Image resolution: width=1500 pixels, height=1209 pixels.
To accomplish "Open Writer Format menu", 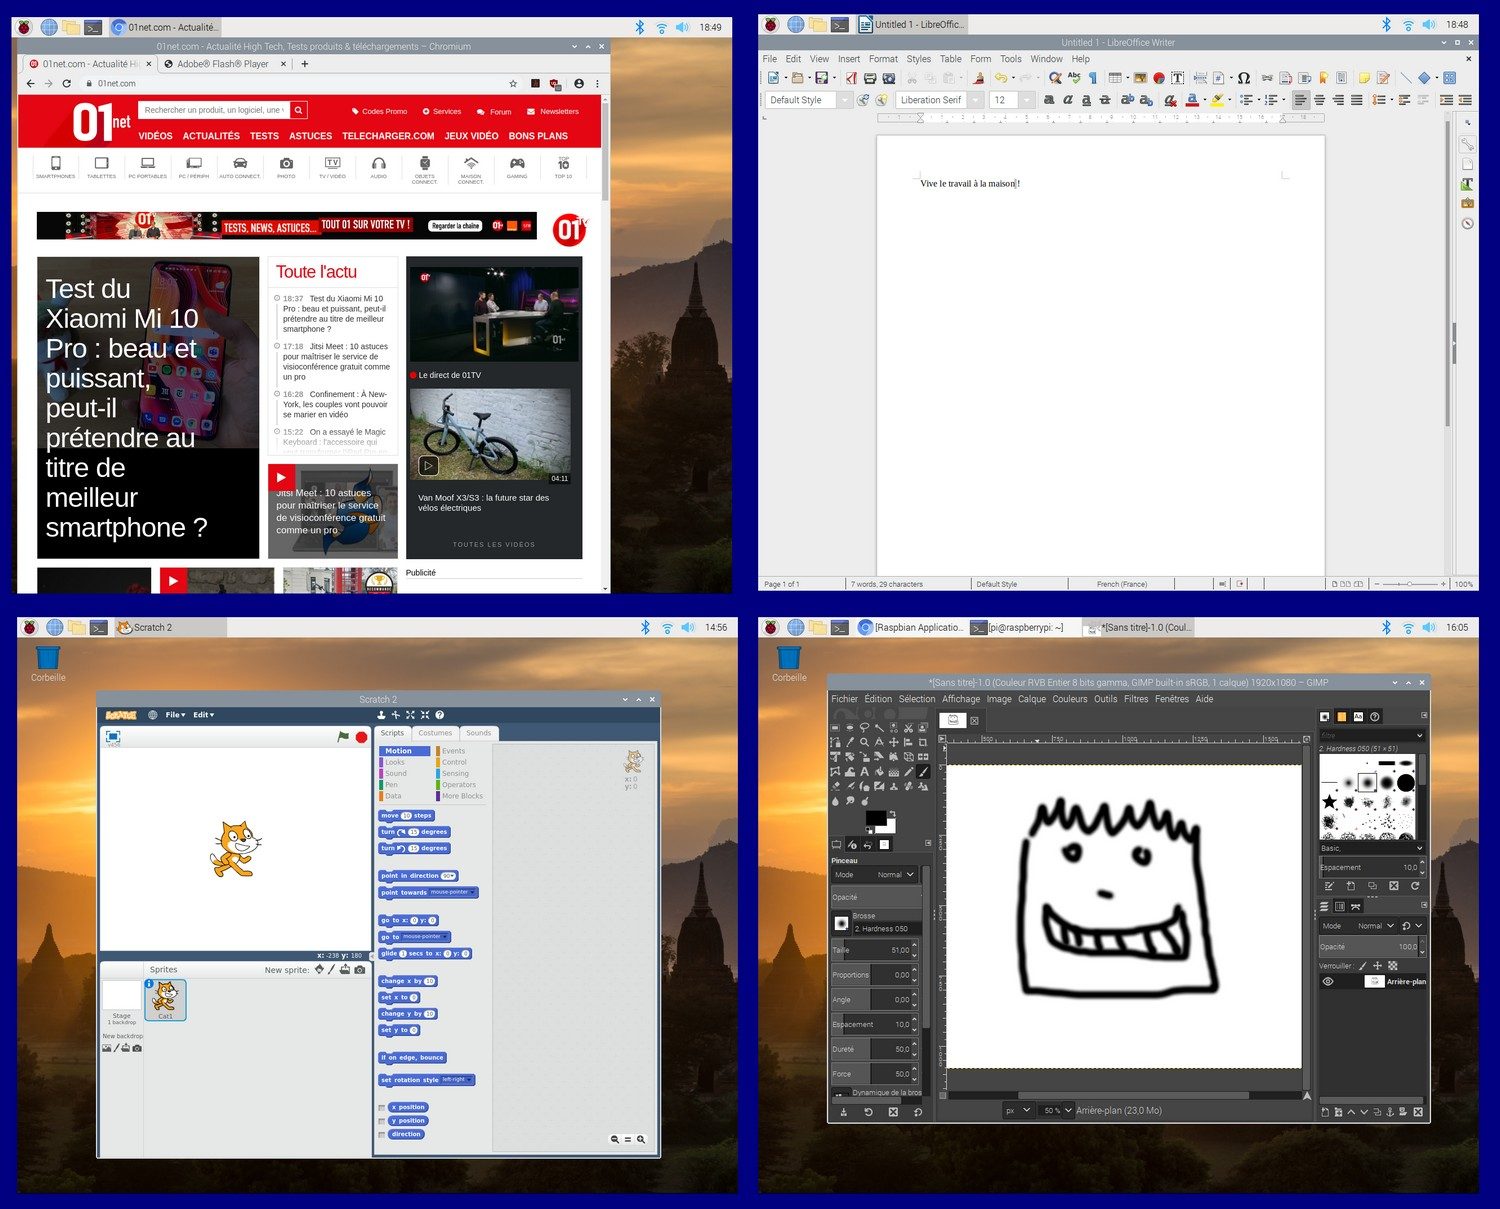I will pos(883,59).
